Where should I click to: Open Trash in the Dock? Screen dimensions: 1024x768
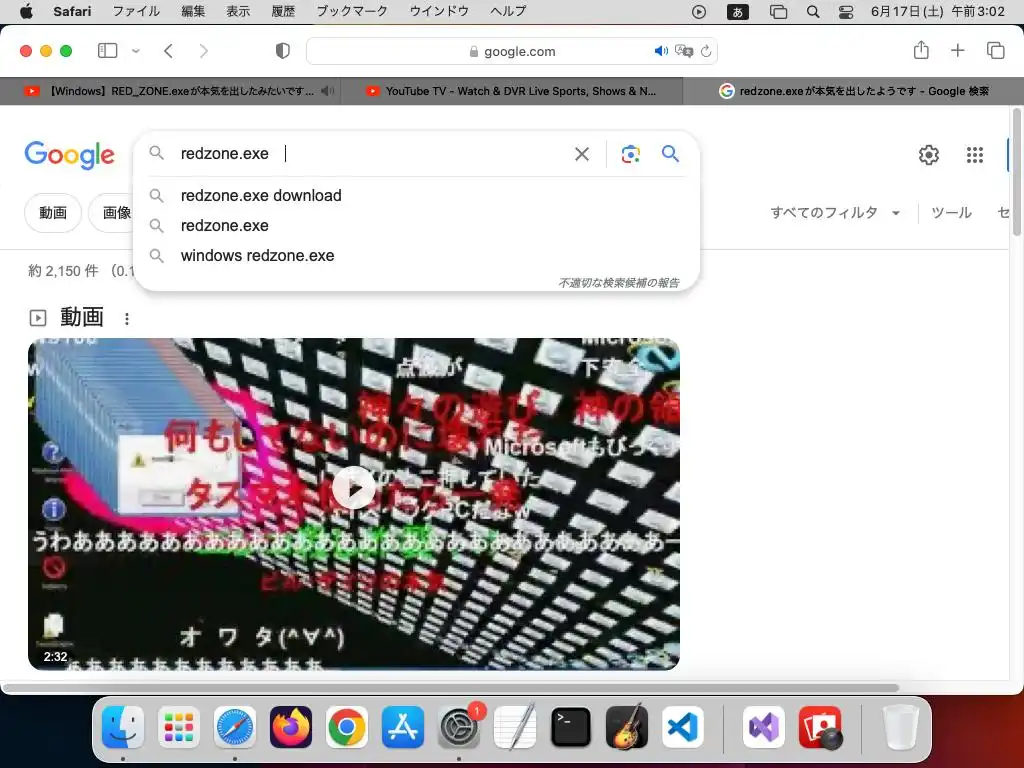point(901,728)
